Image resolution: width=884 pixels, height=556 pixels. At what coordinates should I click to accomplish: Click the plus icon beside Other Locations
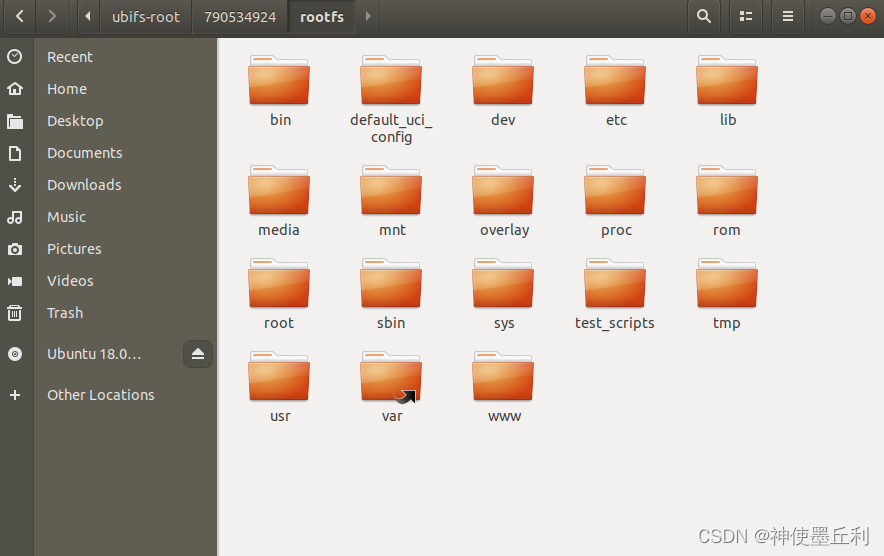pos(15,395)
